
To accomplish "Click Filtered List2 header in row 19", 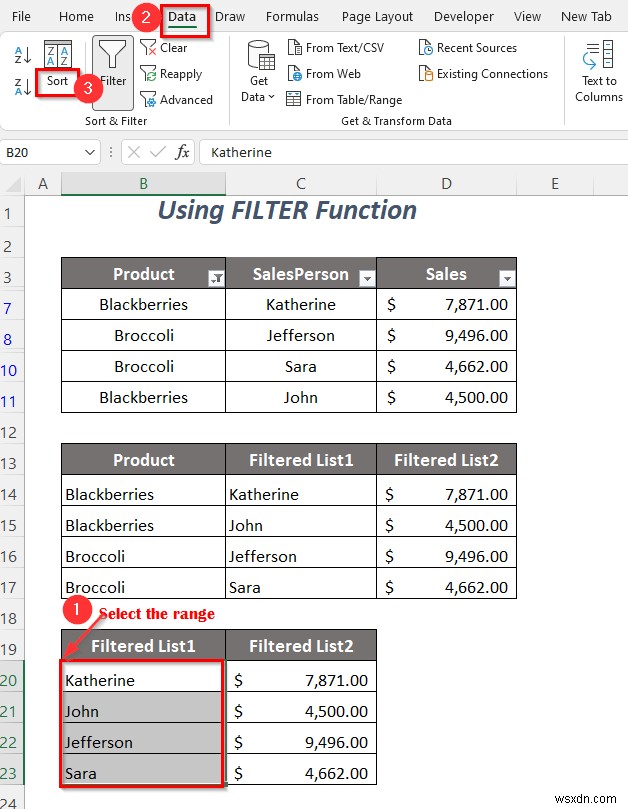I will coord(301,645).
